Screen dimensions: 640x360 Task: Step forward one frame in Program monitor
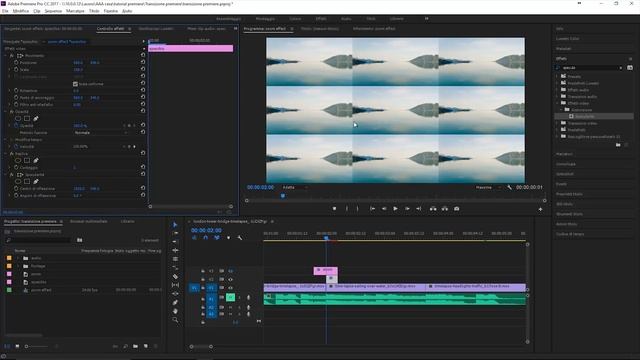(x=407, y=209)
